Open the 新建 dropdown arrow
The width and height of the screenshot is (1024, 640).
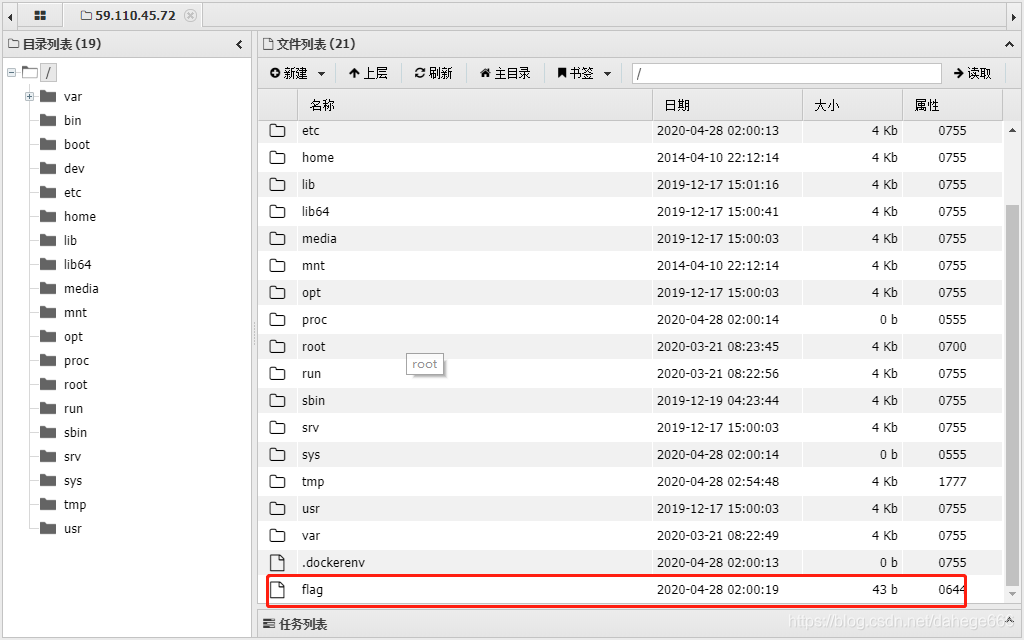320,72
